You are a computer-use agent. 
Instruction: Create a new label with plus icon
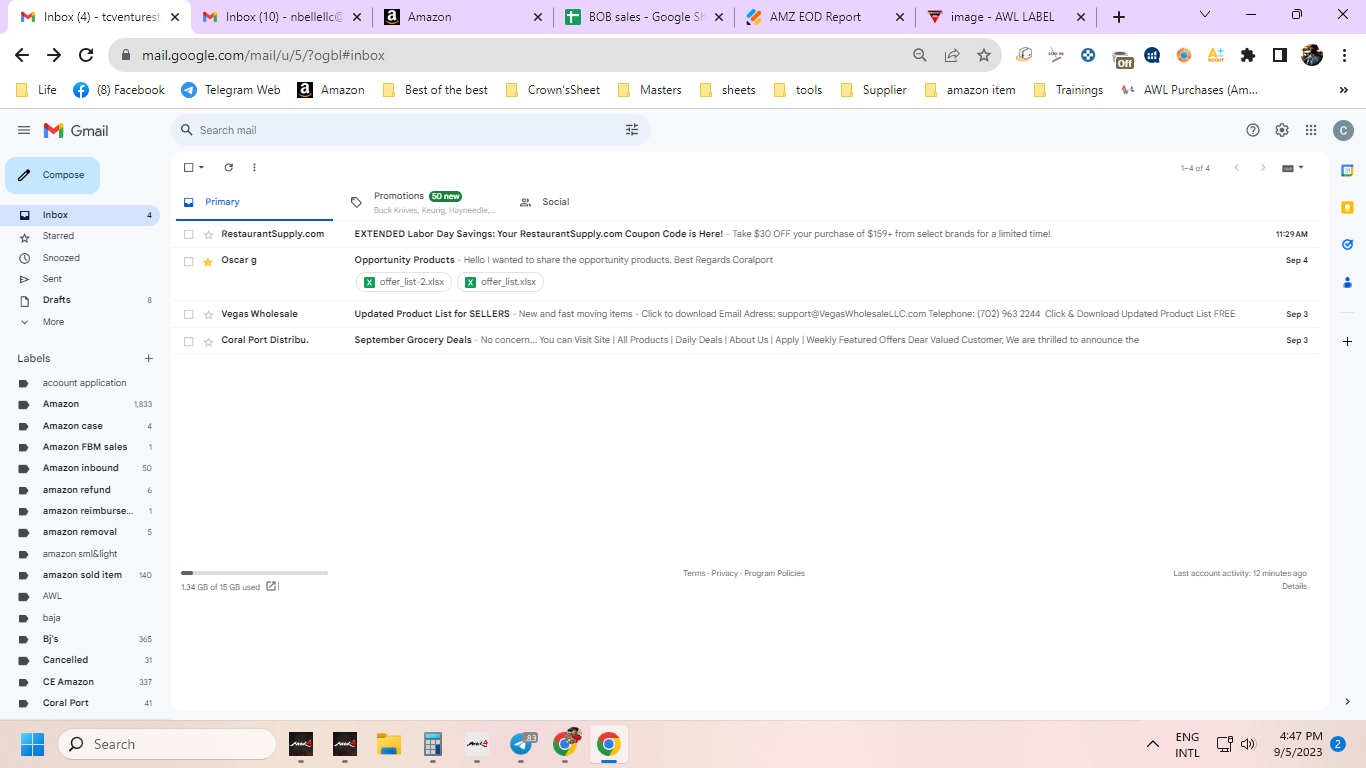[149, 358]
